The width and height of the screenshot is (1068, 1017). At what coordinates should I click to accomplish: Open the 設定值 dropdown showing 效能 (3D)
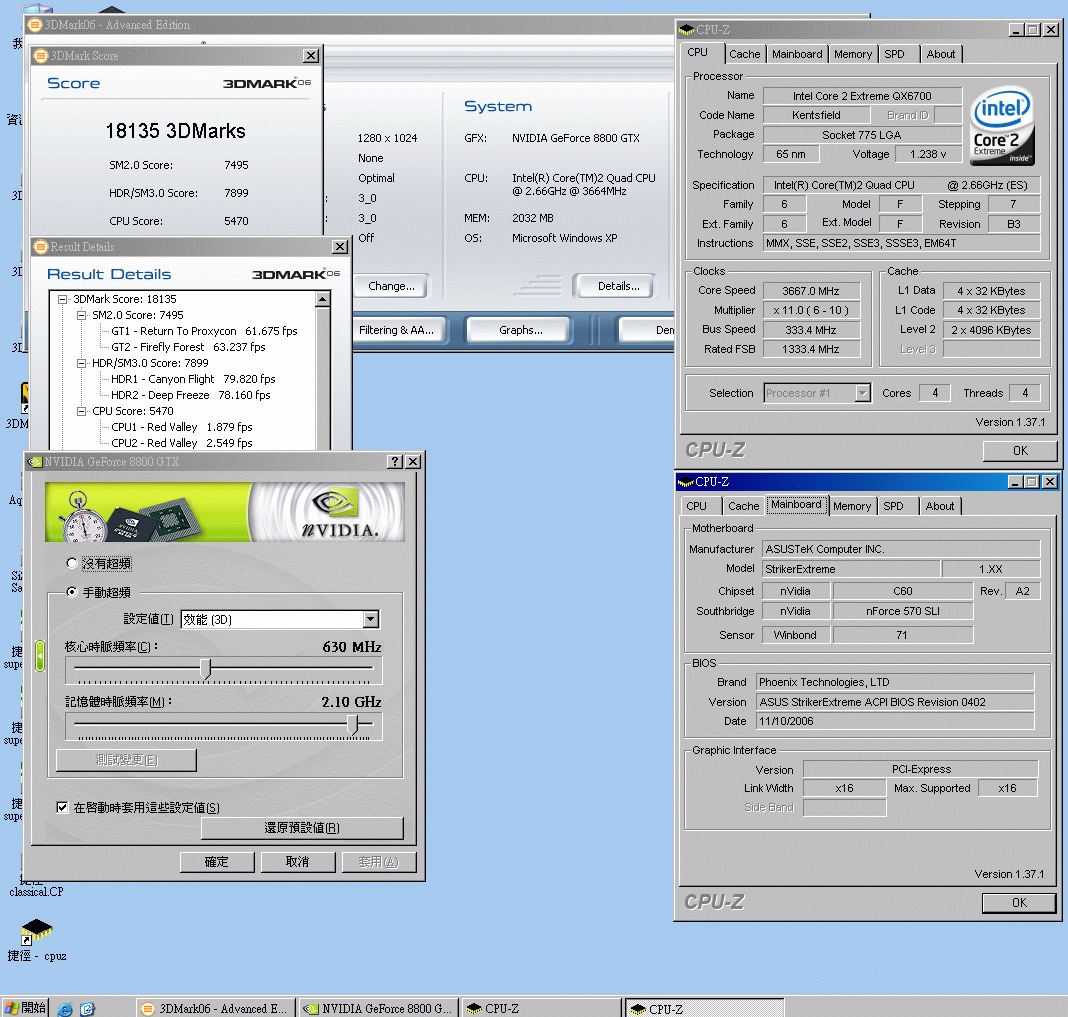click(280, 619)
